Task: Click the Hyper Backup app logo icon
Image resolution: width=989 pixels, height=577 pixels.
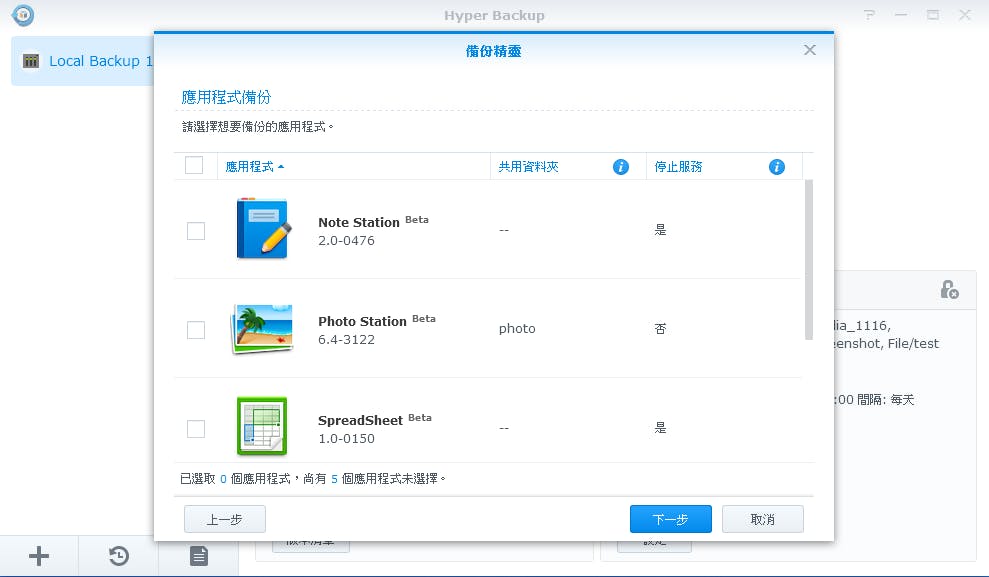Action: tap(23, 15)
